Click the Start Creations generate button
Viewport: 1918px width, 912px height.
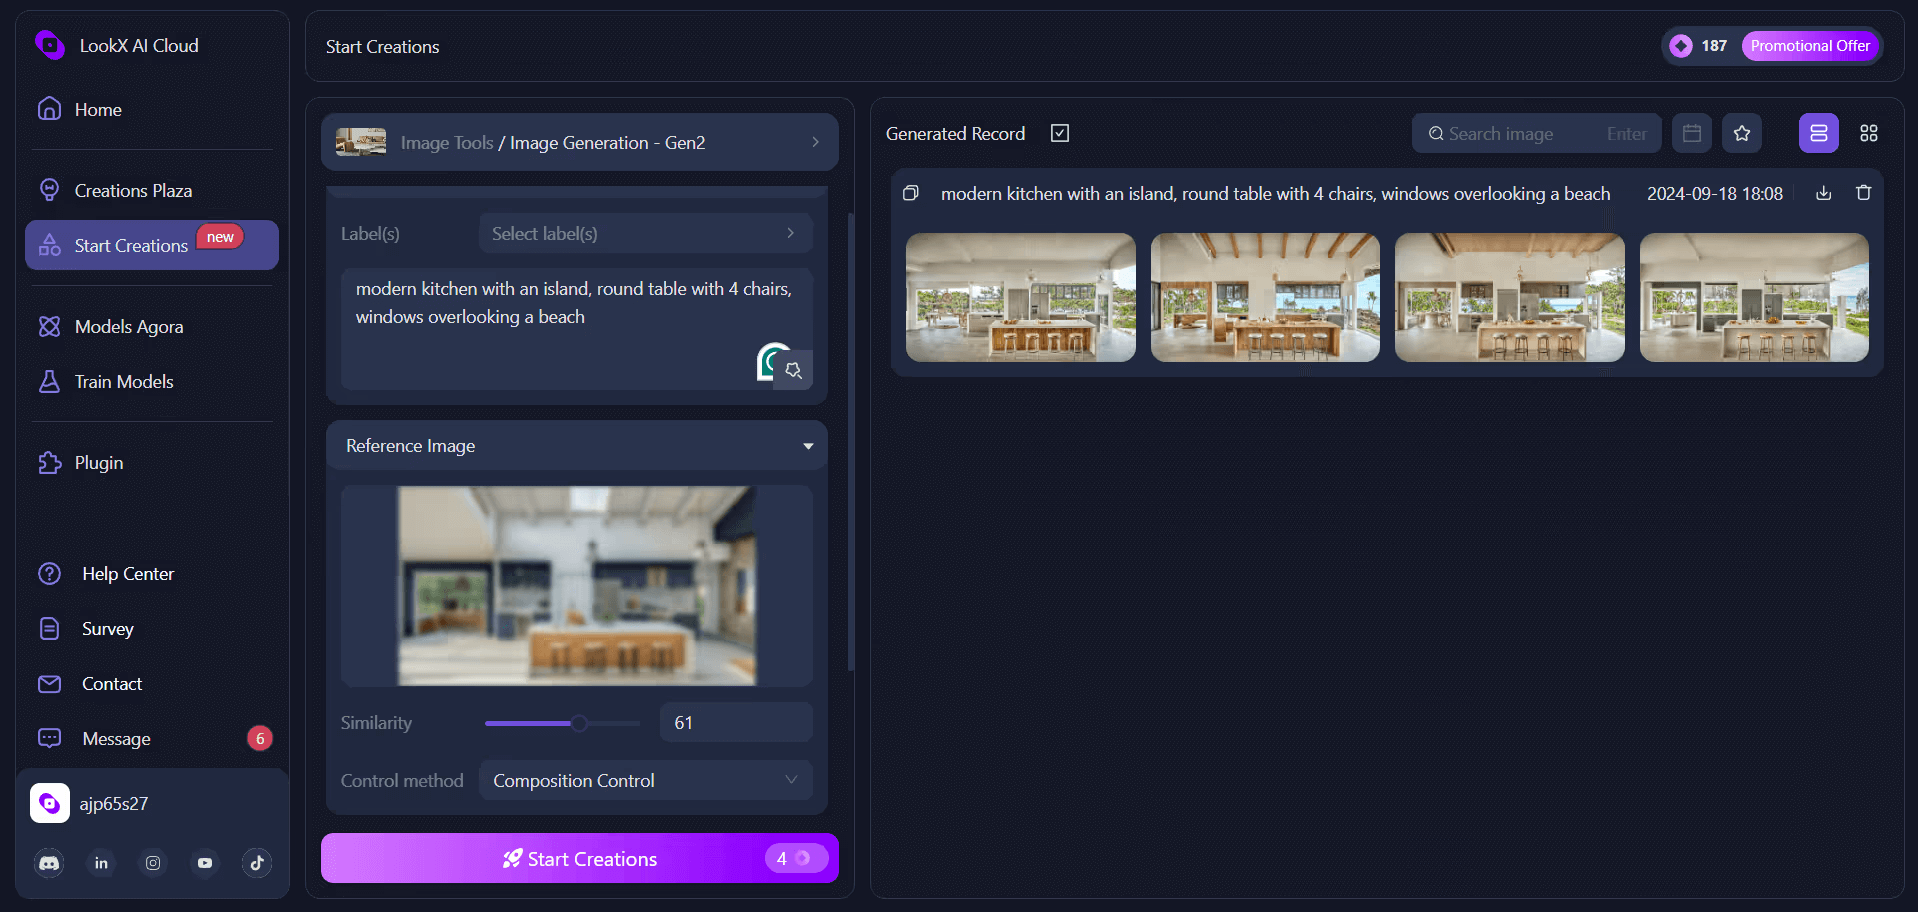pyautogui.click(x=579, y=858)
